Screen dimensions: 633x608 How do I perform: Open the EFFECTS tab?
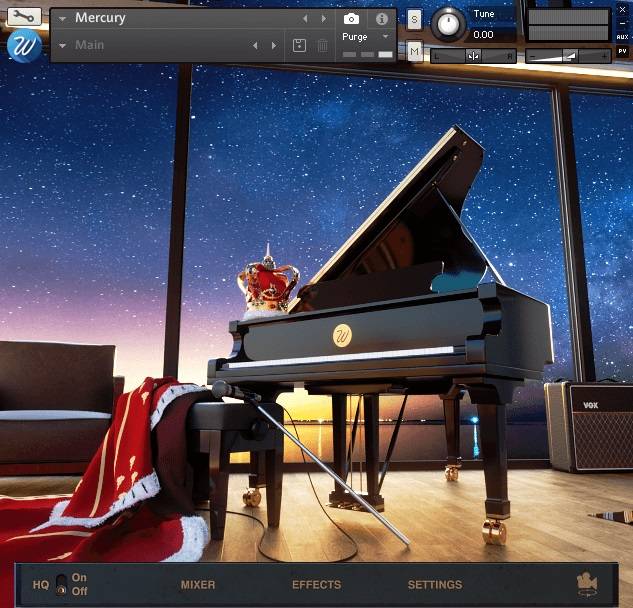pos(316,585)
